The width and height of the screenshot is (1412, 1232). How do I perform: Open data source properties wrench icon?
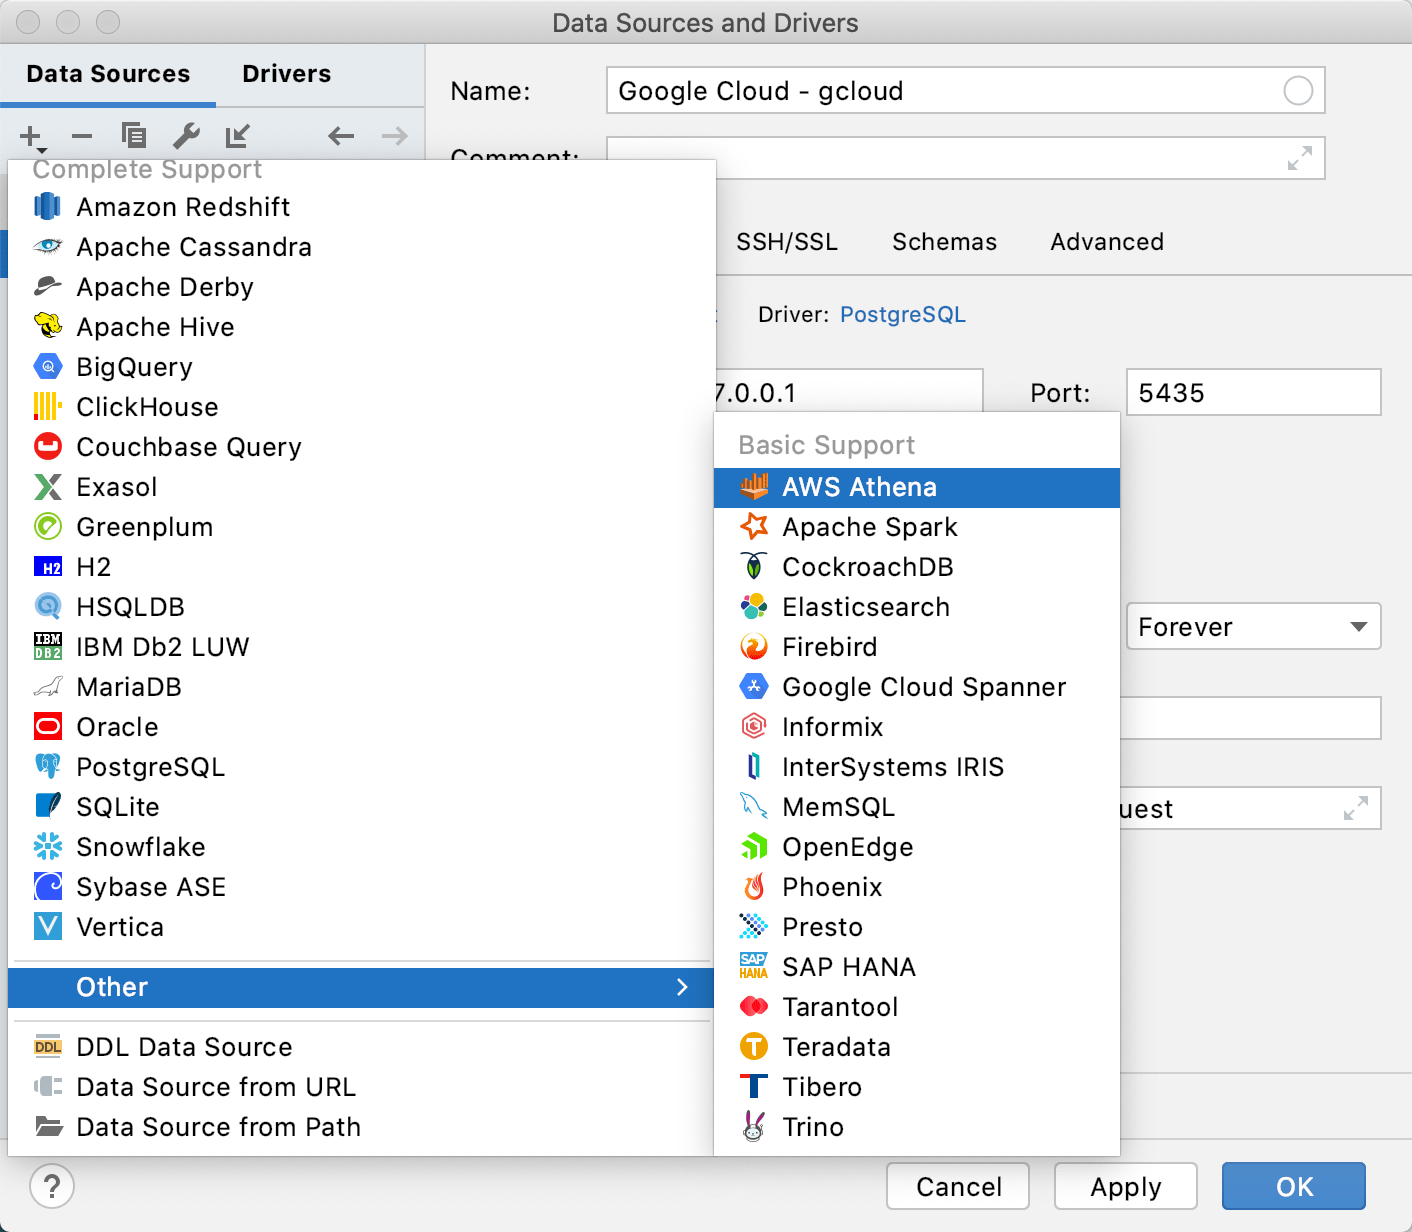click(x=186, y=135)
